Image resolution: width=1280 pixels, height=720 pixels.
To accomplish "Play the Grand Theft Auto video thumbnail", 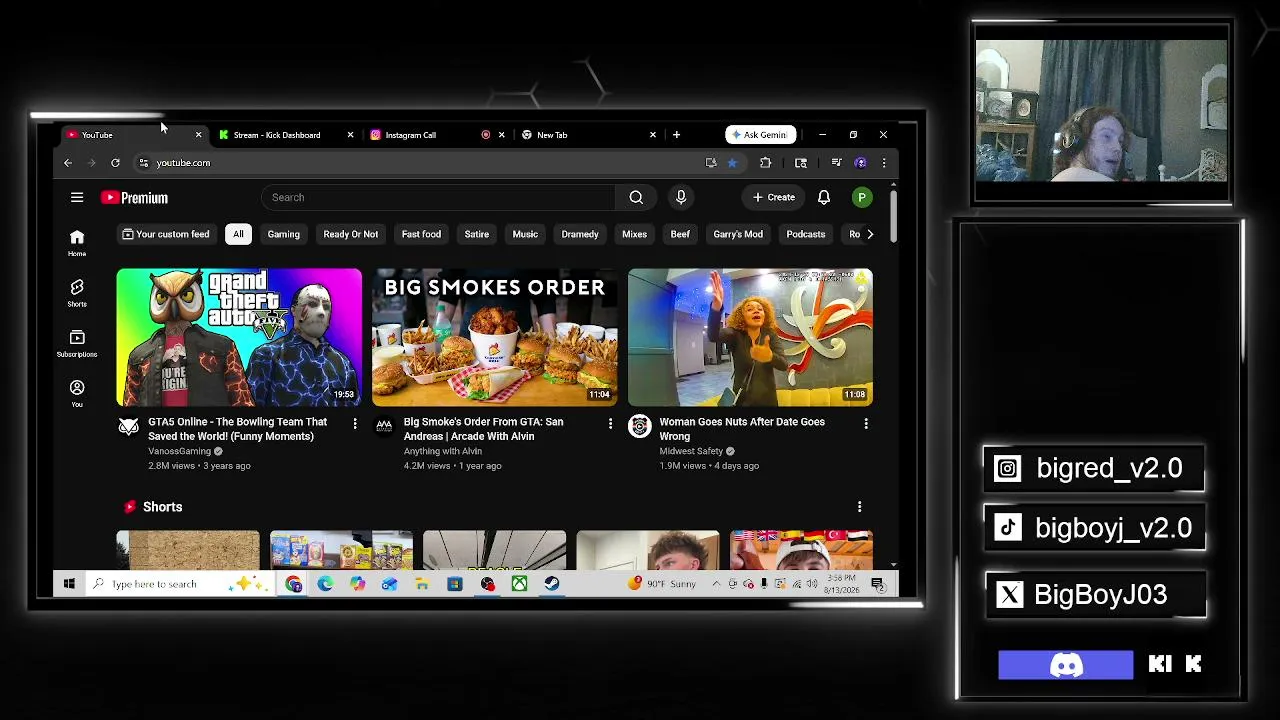I will [x=239, y=337].
